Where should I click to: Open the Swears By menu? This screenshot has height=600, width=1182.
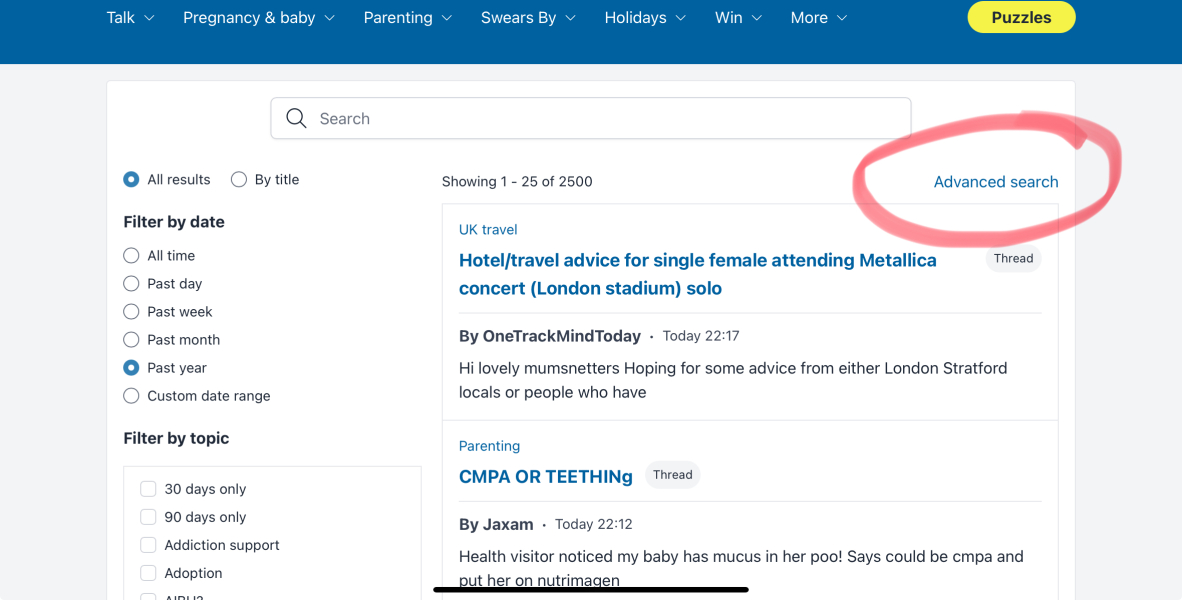click(528, 18)
